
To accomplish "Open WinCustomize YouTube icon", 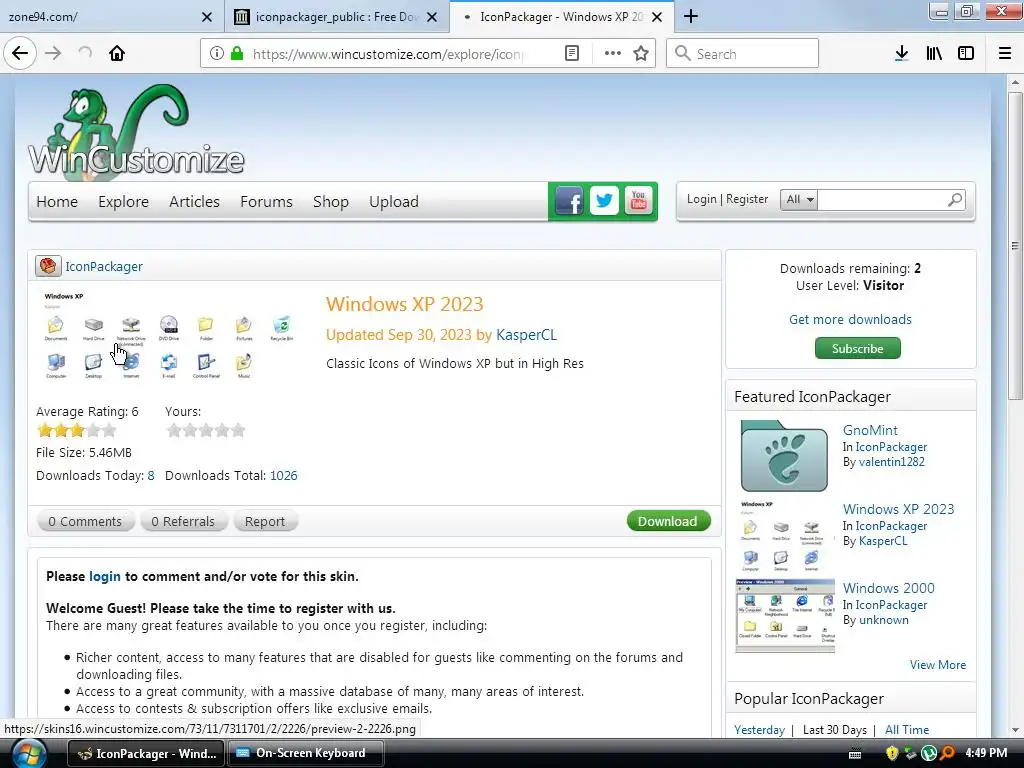I will [639, 201].
